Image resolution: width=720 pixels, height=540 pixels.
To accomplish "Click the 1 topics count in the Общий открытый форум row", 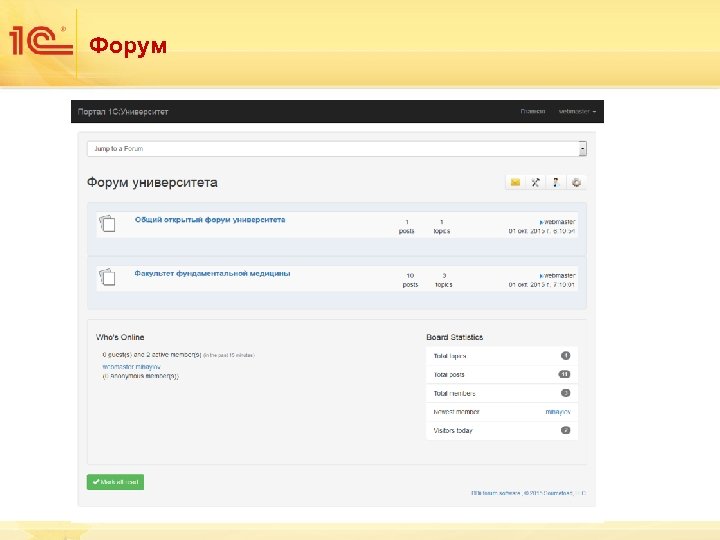I will click(x=442, y=226).
